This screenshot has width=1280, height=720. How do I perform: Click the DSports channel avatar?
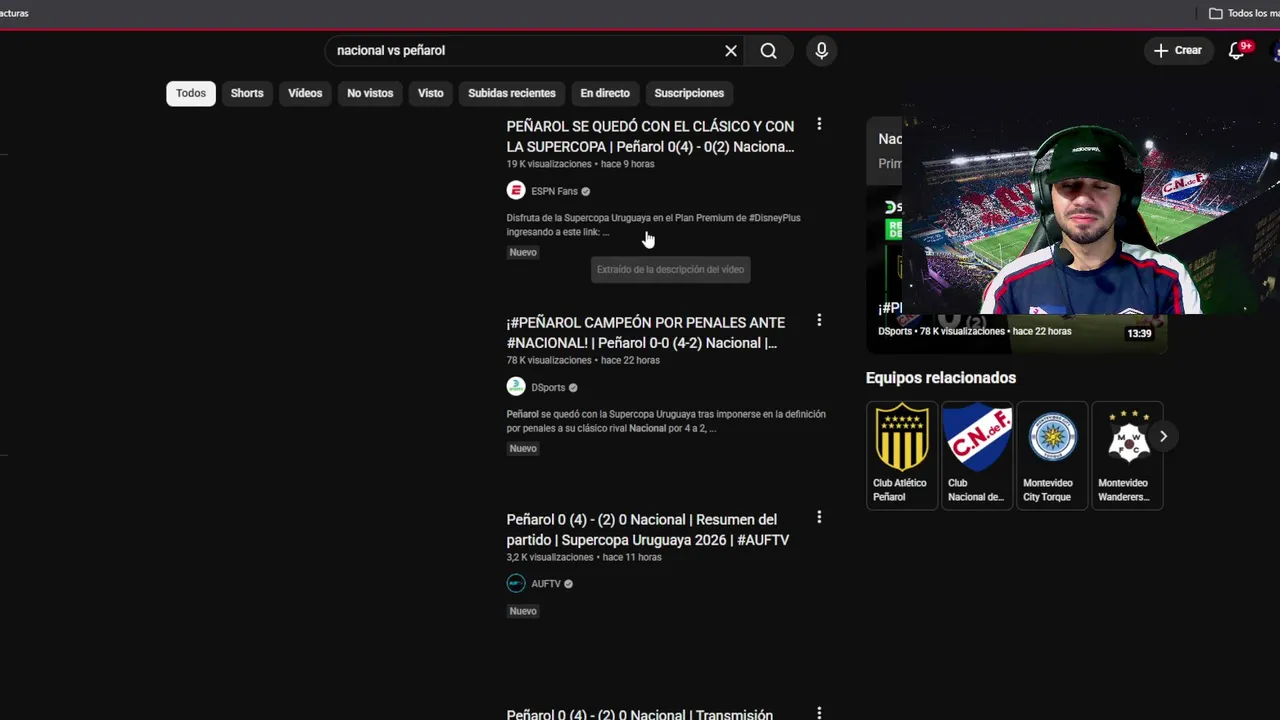[516, 387]
